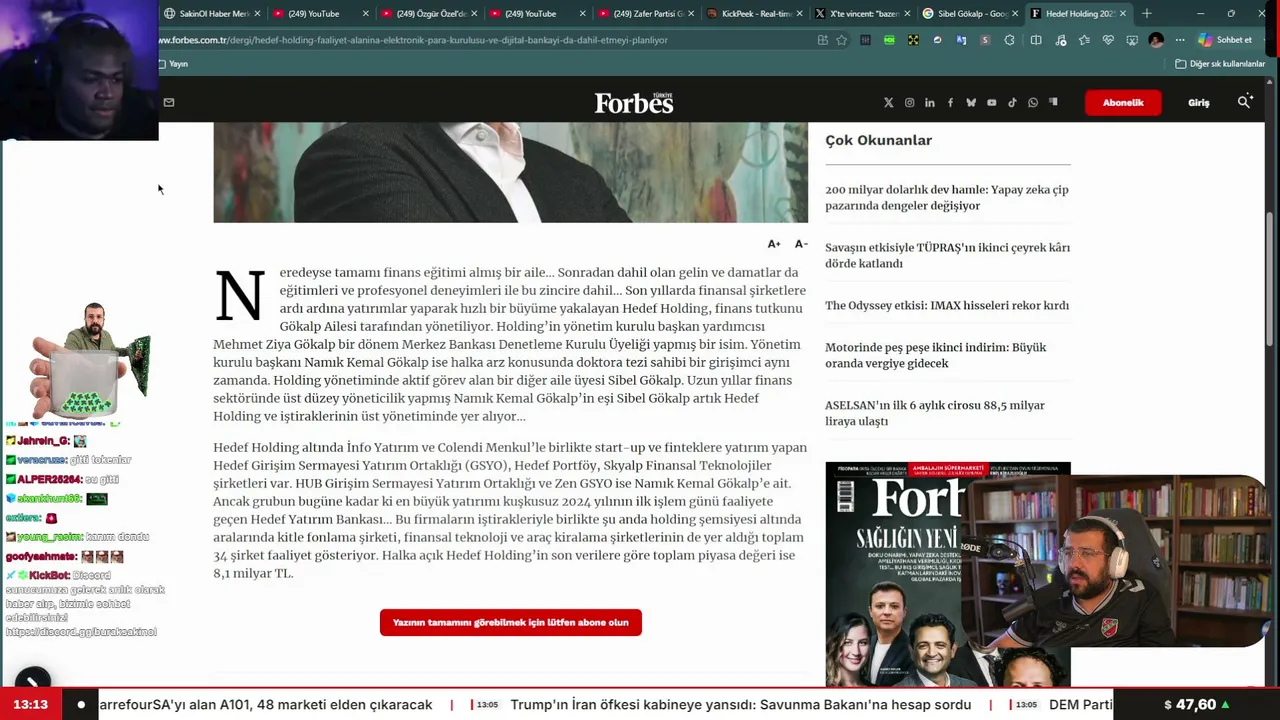Click the Forbes magazine cover thumbnail
Viewport: 1280px width, 720px height.
pyautogui.click(x=893, y=574)
